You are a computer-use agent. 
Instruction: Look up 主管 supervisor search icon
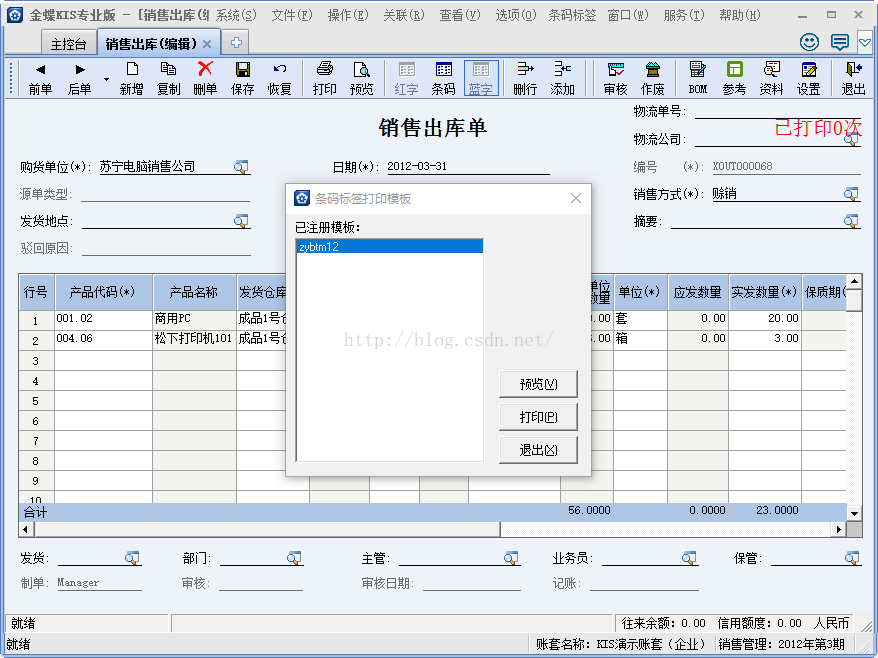511,558
